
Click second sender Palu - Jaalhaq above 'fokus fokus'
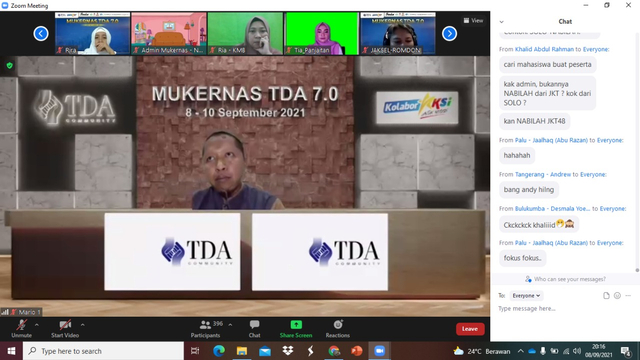[x=551, y=243]
